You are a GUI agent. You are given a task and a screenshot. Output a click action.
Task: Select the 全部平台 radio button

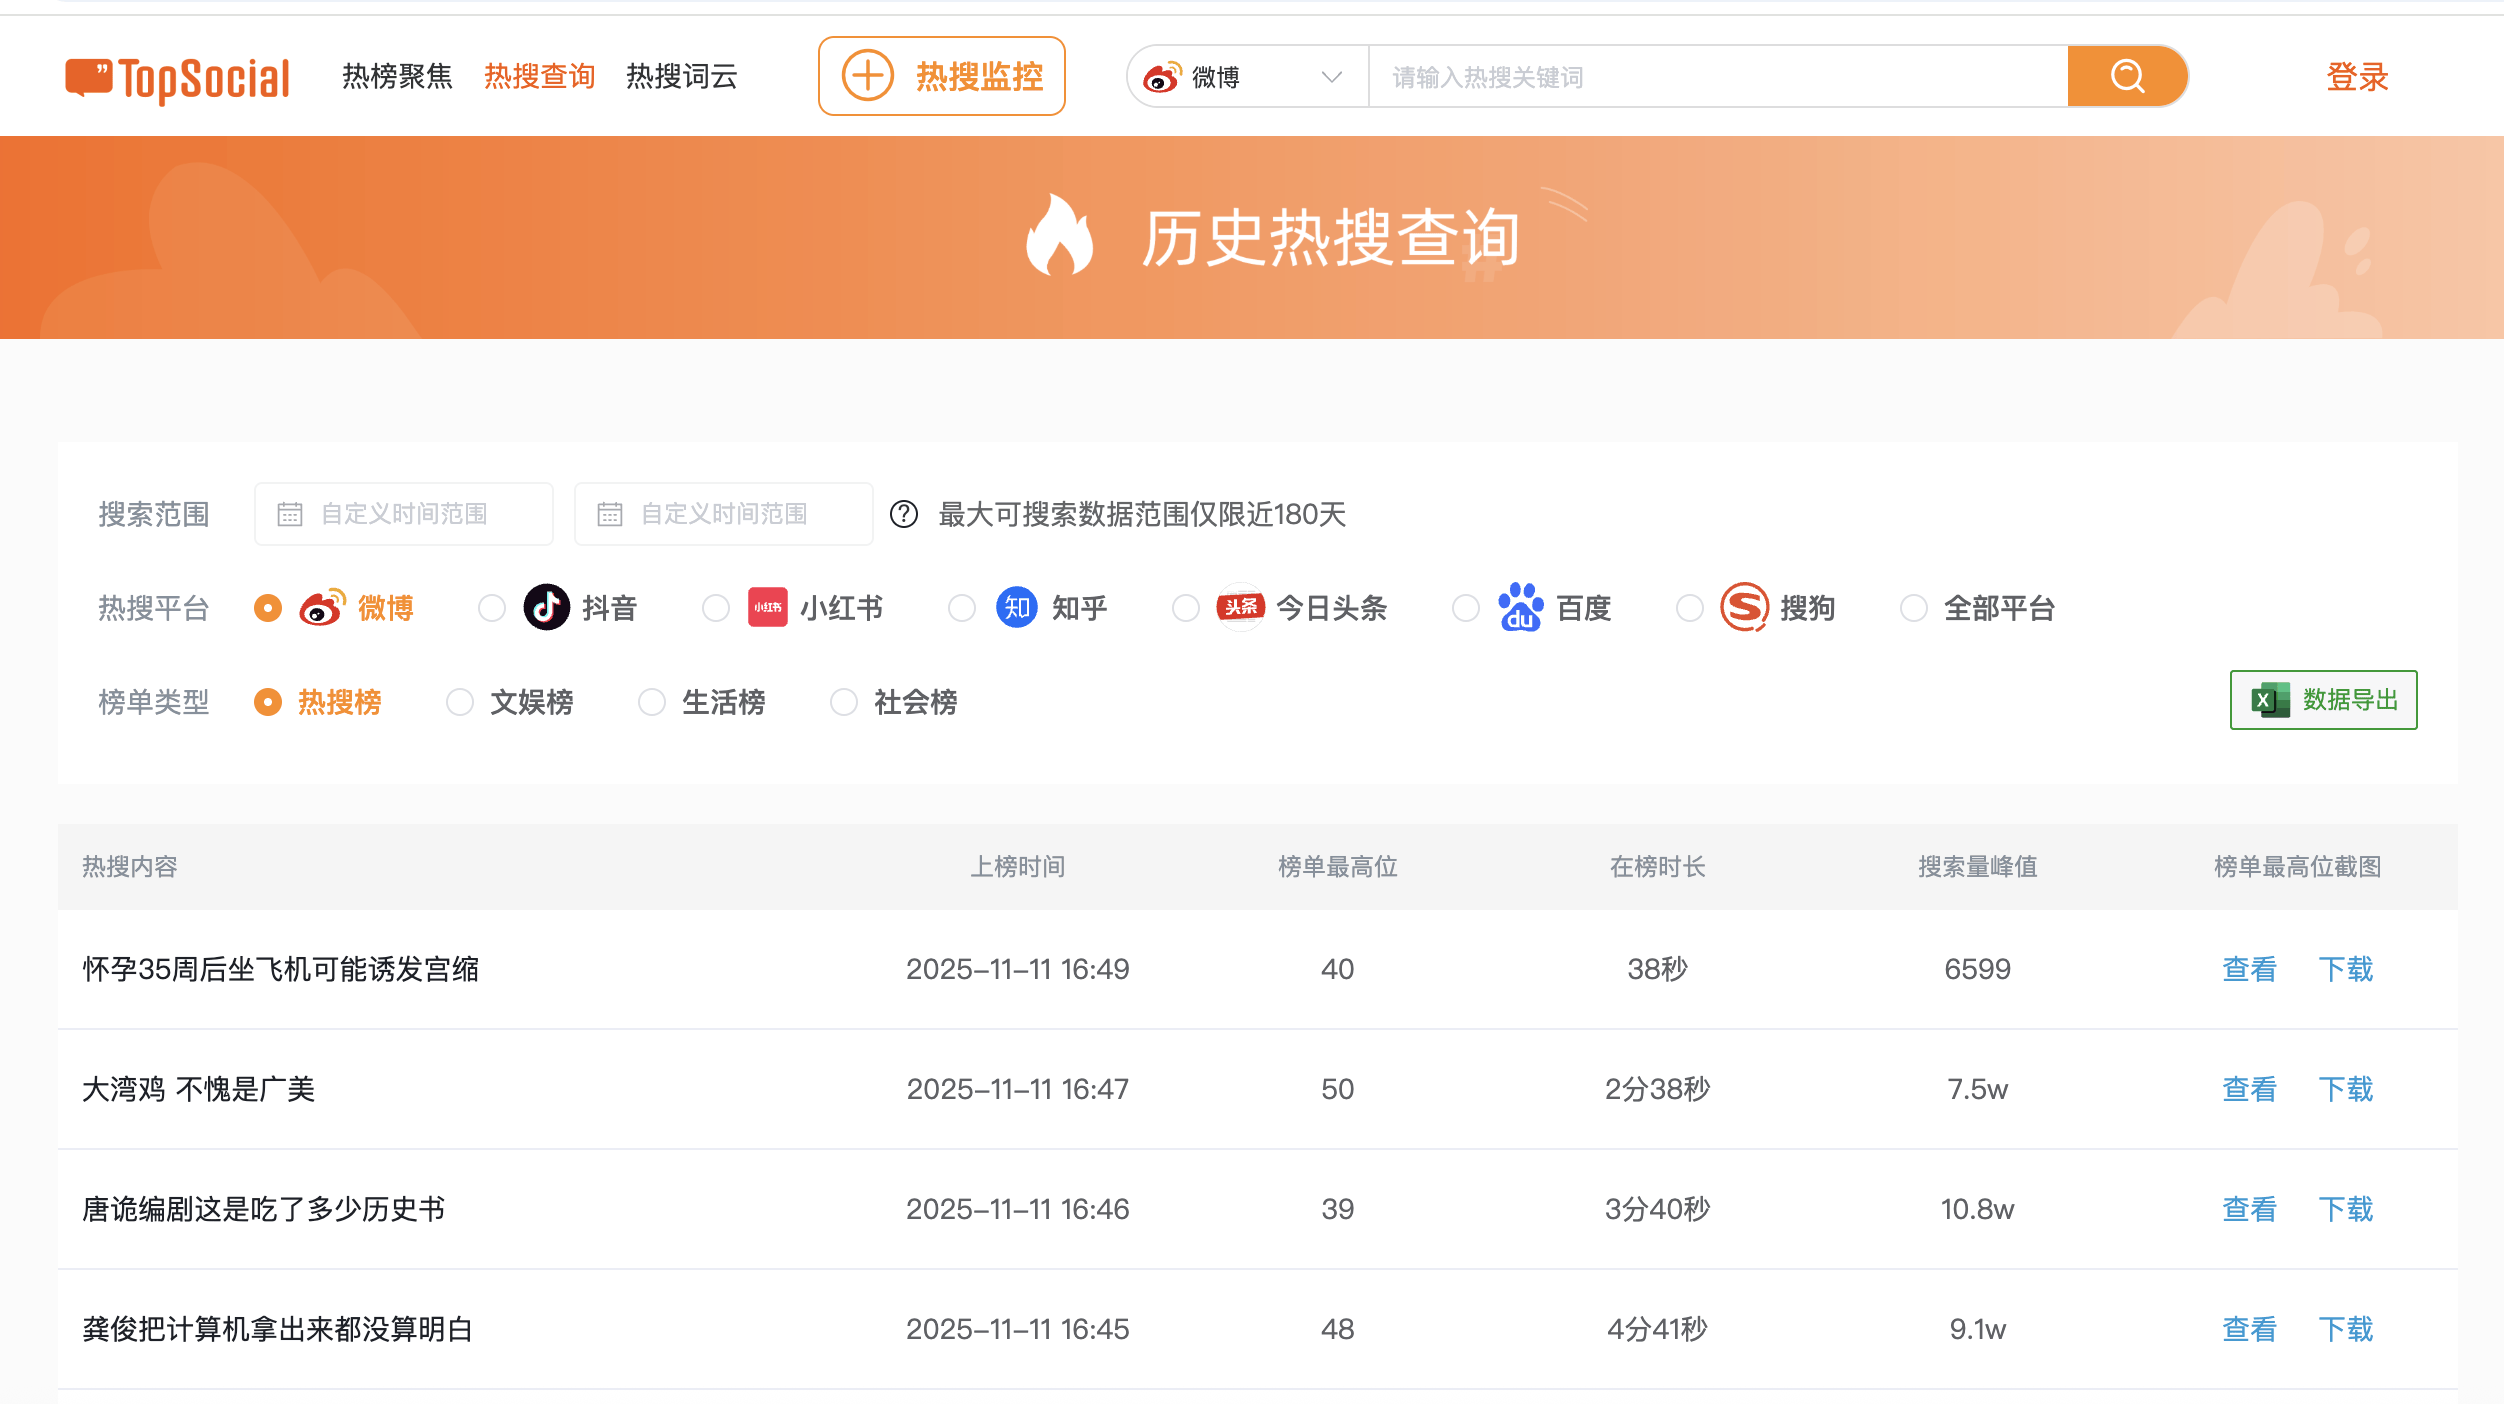pos(1914,608)
